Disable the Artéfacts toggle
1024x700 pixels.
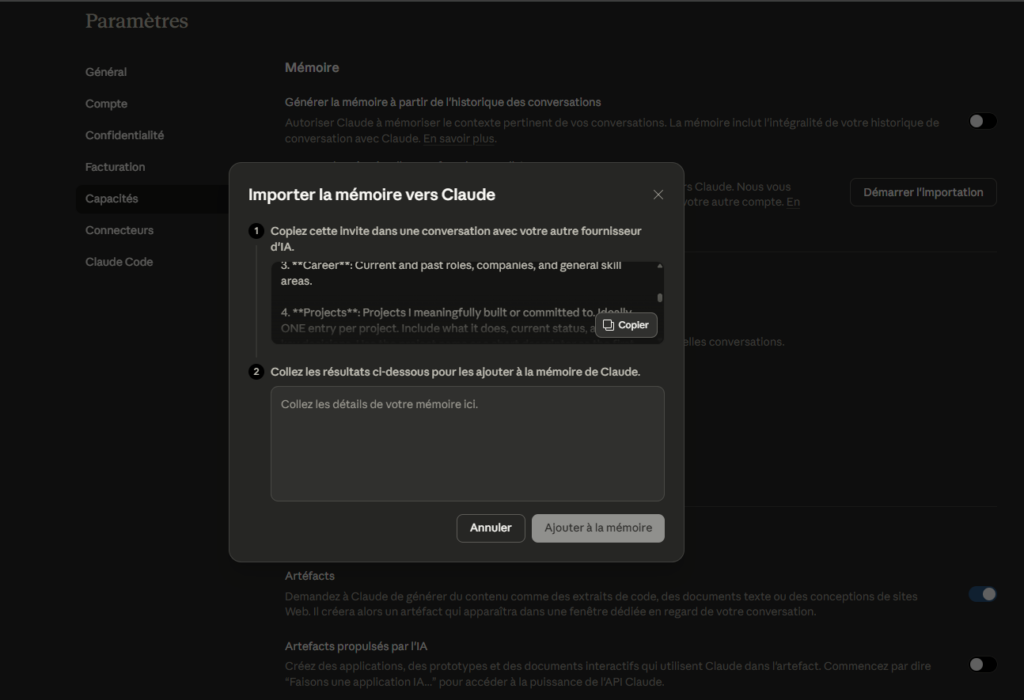click(982, 594)
